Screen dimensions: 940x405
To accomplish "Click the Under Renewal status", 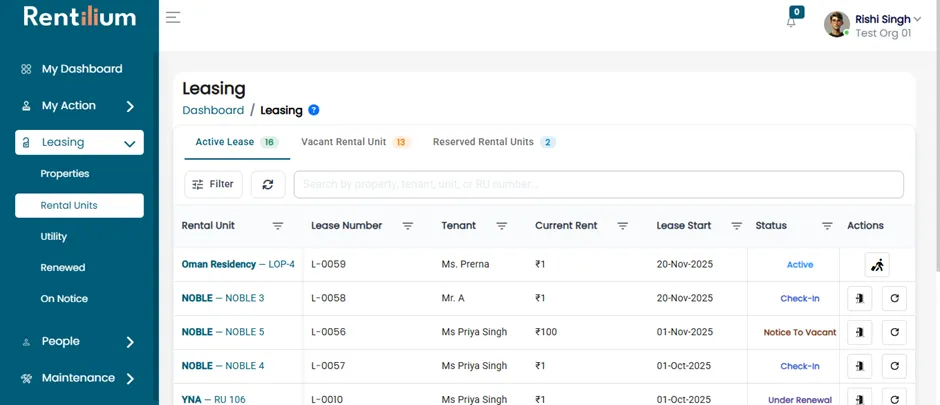I will click(x=800, y=400).
